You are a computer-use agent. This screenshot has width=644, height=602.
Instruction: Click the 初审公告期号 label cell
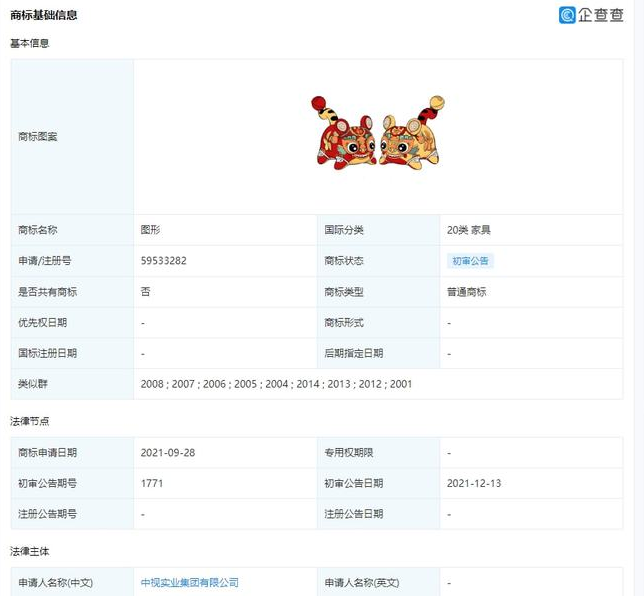pyautogui.click(x=72, y=483)
